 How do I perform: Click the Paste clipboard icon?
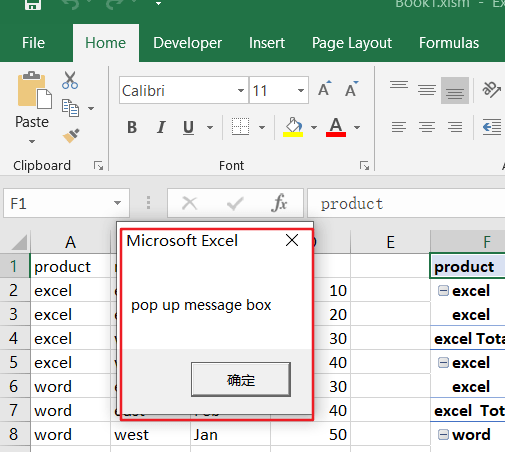(x=35, y=90)
